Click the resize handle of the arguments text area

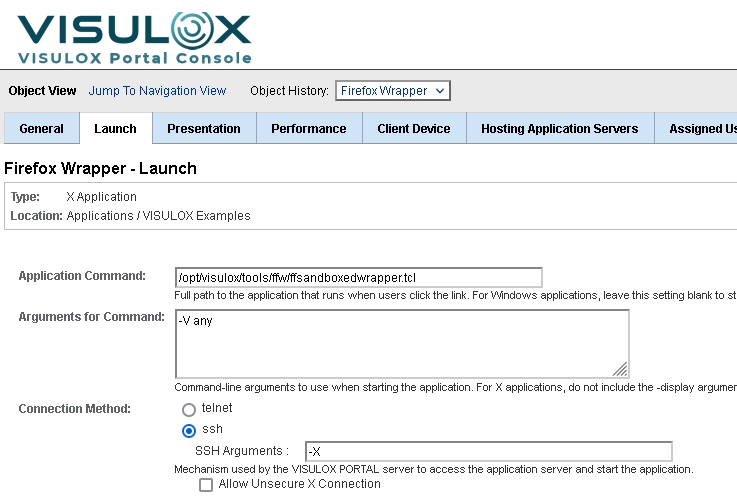(x=620, y=368)
